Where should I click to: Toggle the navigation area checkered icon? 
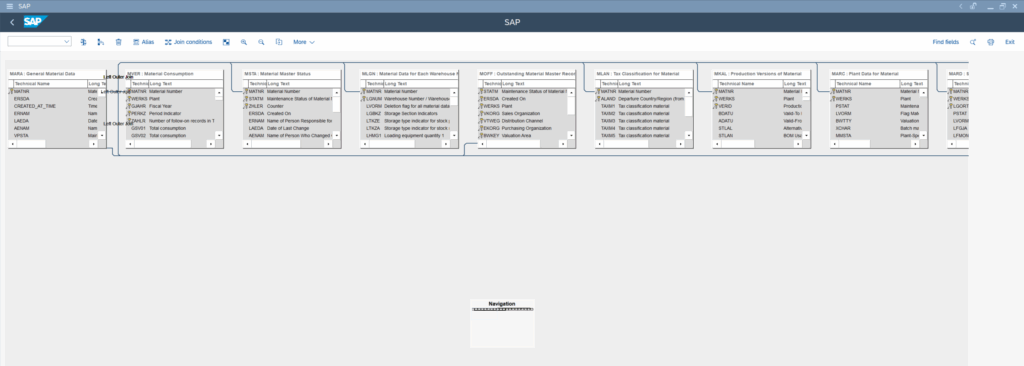click(226, 42)
